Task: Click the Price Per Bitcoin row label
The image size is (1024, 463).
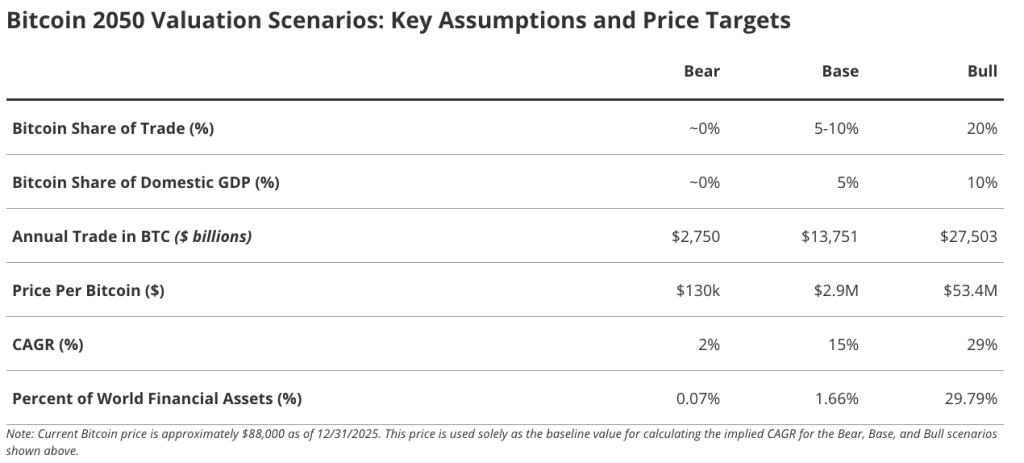Action: click(x=88, y=290)
